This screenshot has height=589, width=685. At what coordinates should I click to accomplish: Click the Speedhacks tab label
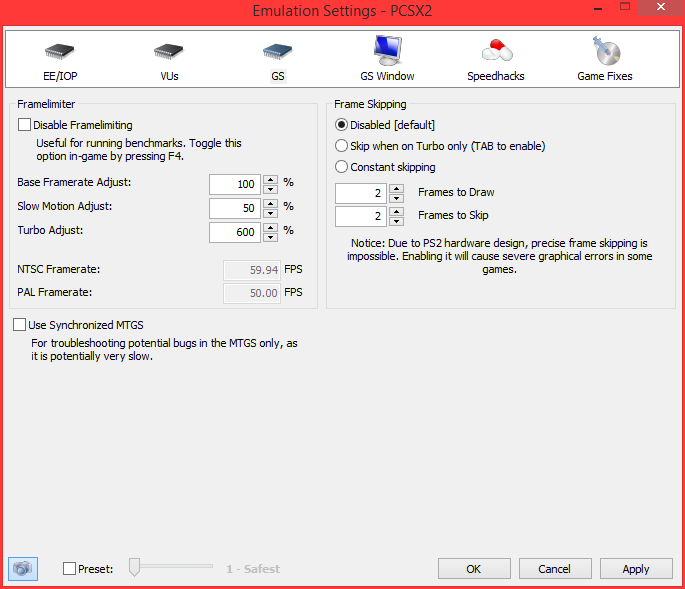[496, 76]
